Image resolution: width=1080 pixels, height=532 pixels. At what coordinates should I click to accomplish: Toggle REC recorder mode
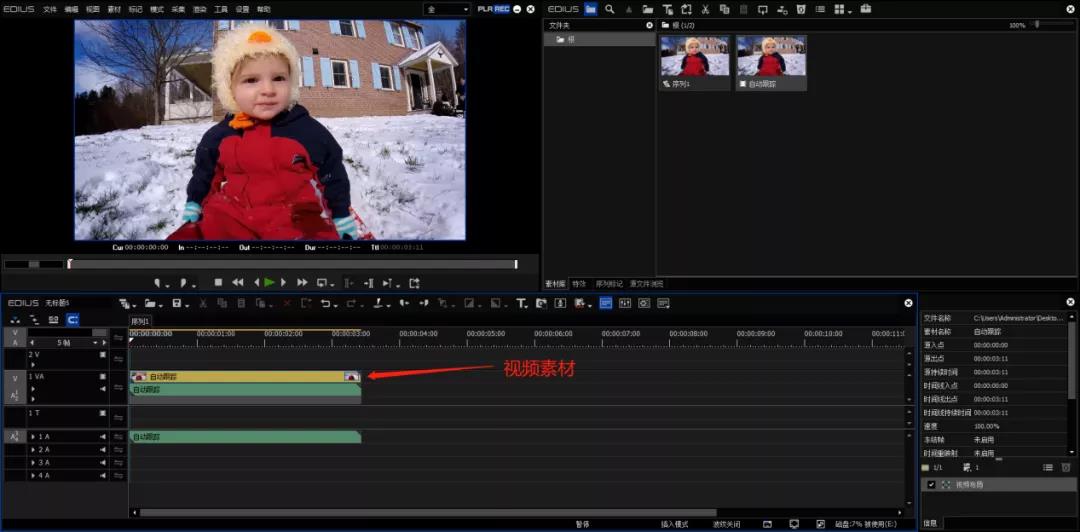pos(501,10)
